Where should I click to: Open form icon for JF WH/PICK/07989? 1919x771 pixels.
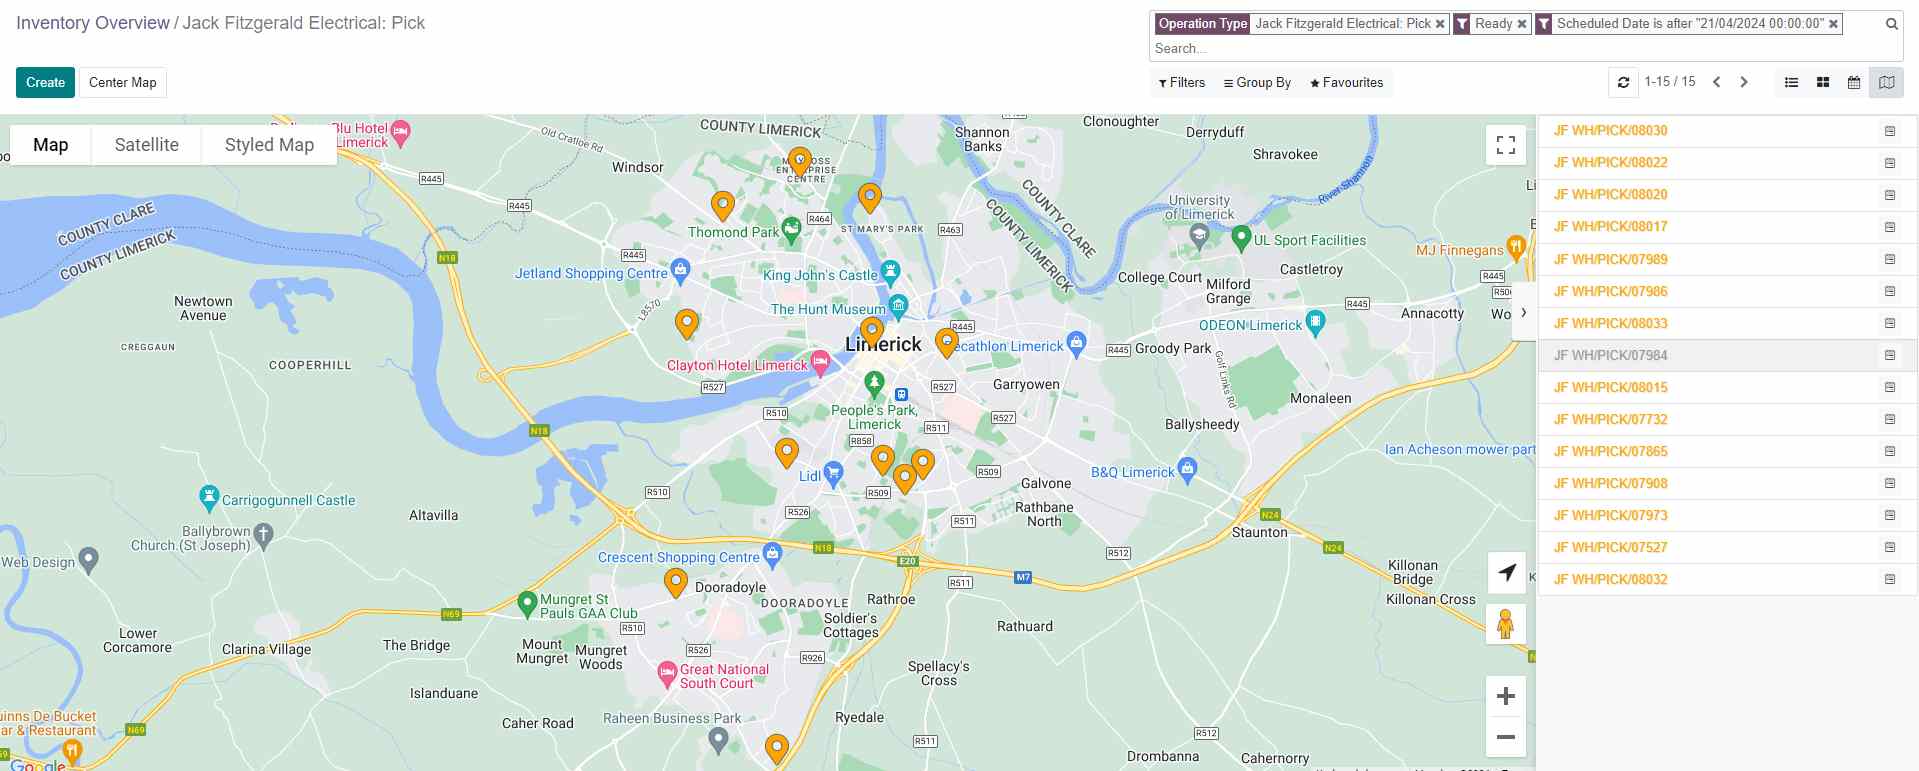pyautogui.click(x=1890, y=259)
